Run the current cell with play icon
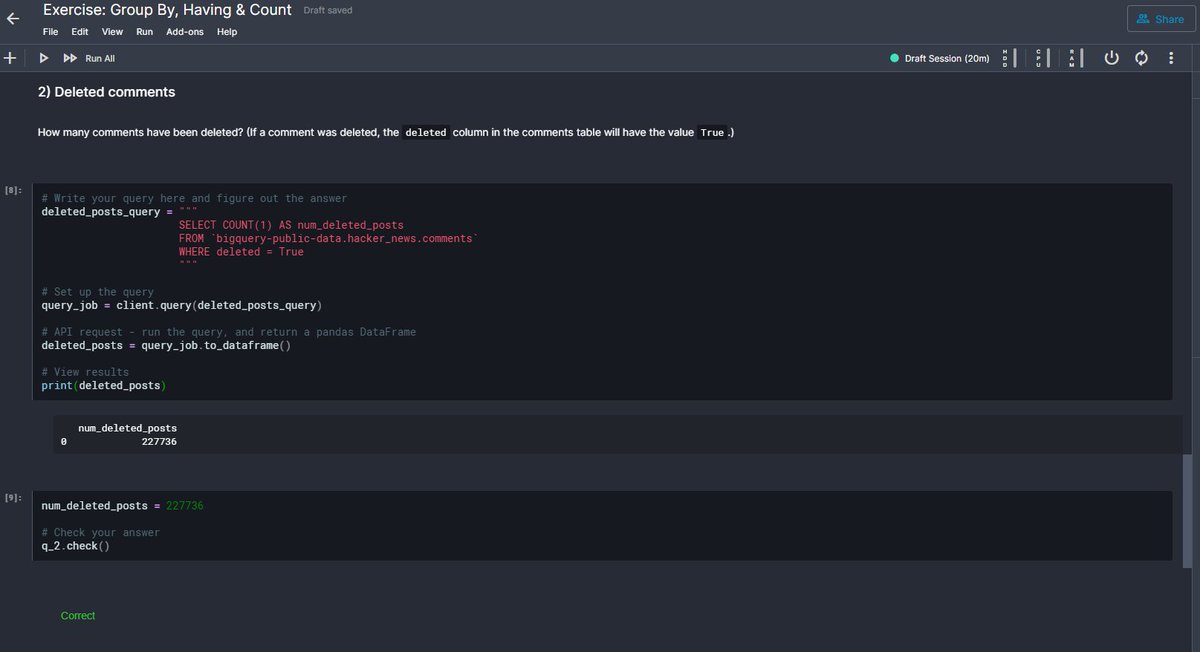Screen dimensions: 1200x652 [44, 58]
